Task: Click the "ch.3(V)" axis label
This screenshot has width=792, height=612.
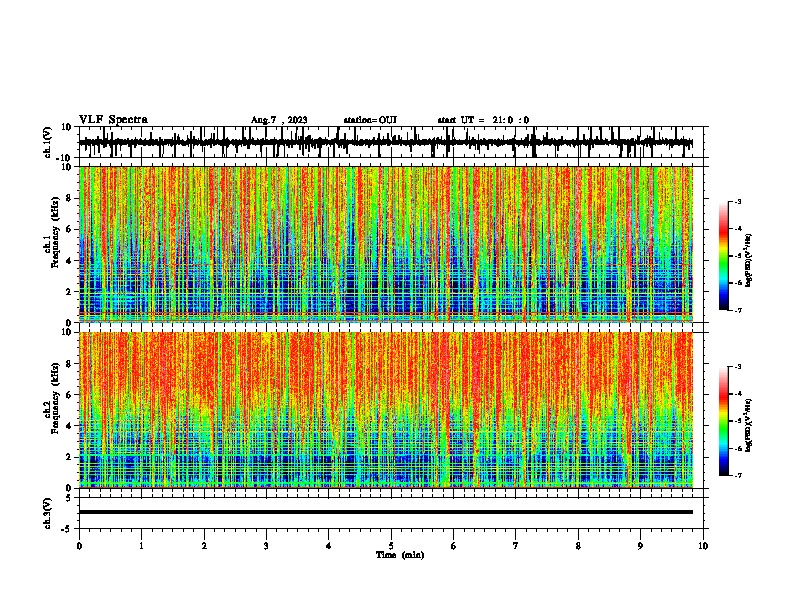Action: click(x=48, y=513)
